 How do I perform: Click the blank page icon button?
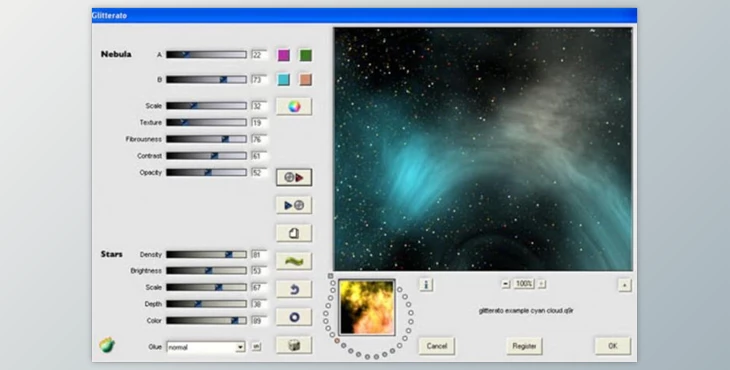[294, 233]
